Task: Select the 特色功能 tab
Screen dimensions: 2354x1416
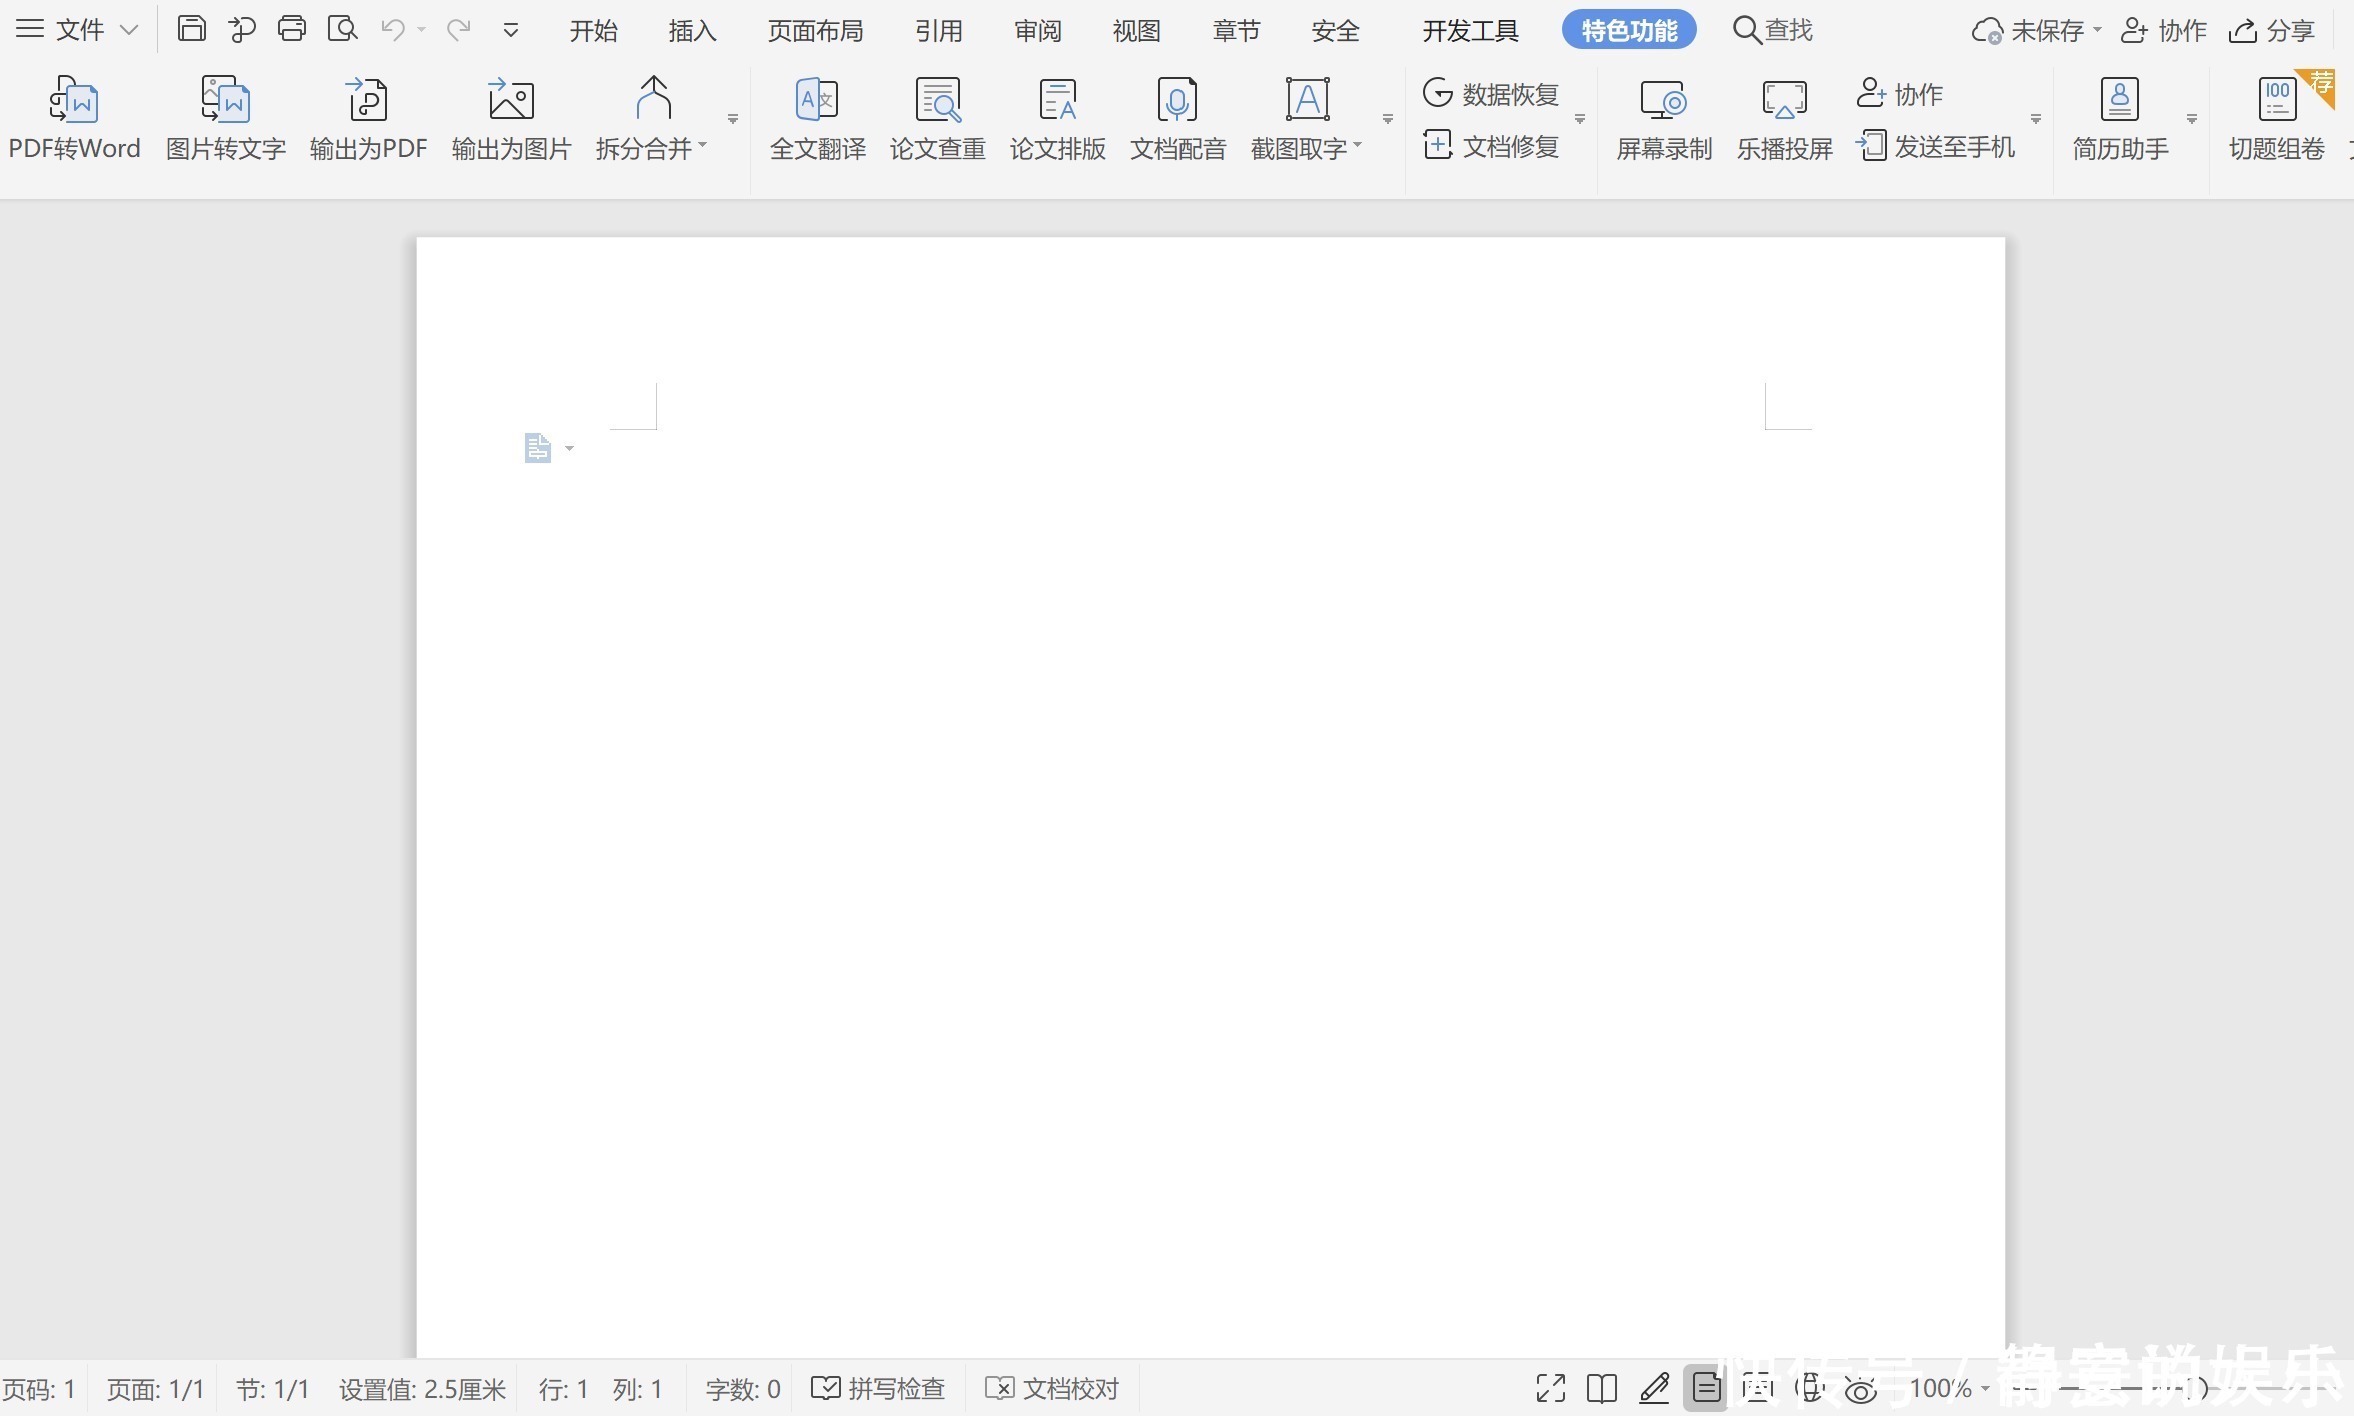Action: (x=1629, y=30)
